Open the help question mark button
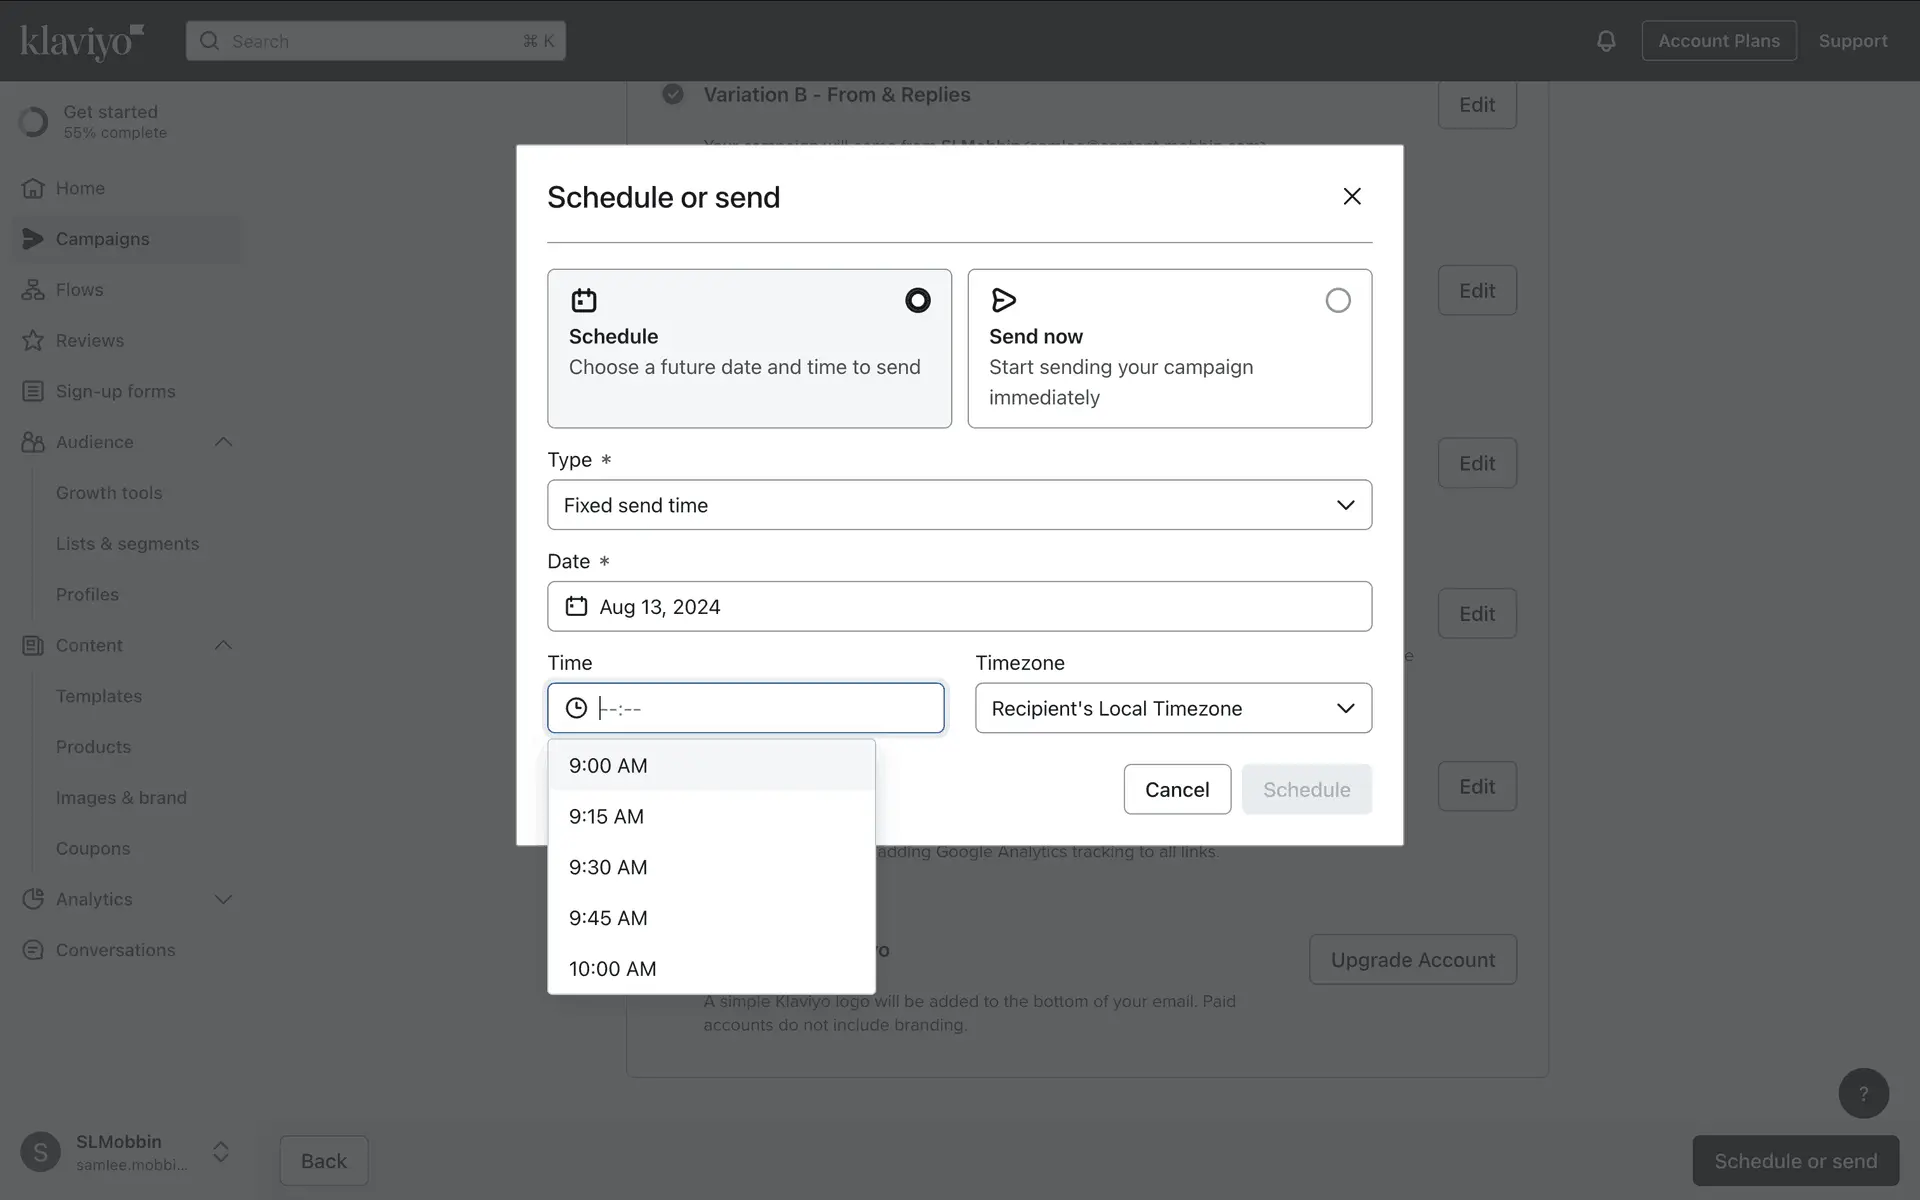Screen dimensions: 1920x1200 [1863, 1093]
